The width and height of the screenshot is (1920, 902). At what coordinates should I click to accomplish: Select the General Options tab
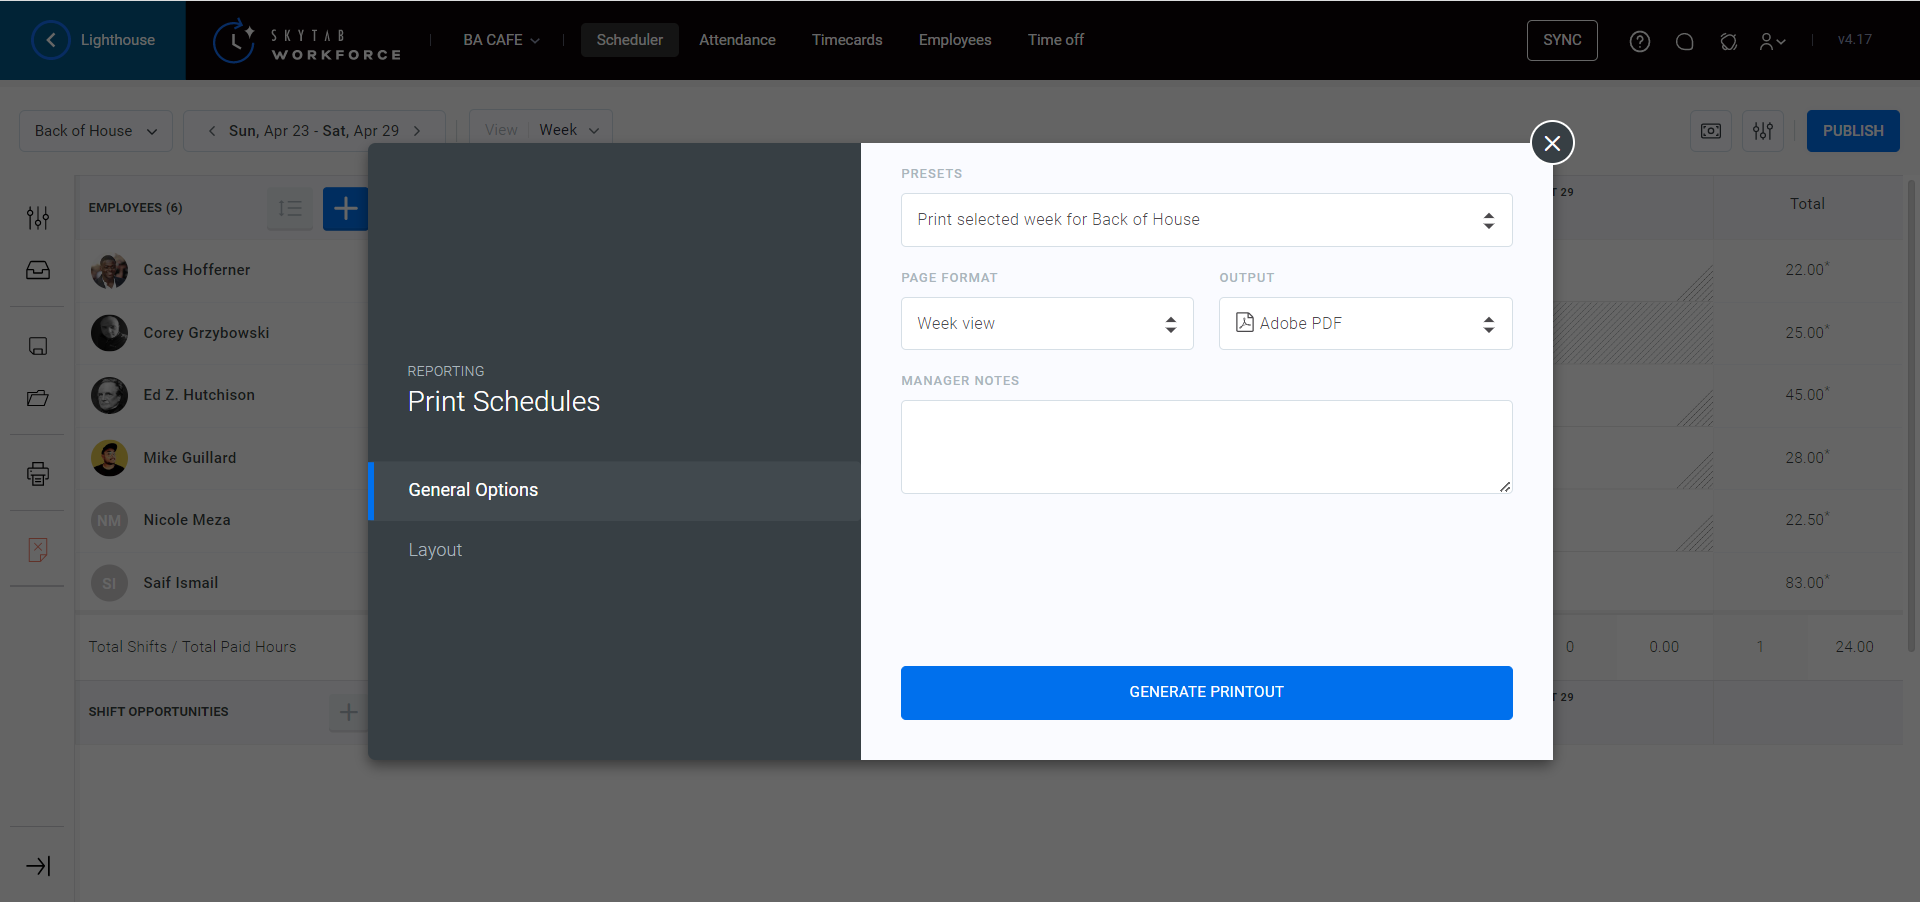point(473,490)
